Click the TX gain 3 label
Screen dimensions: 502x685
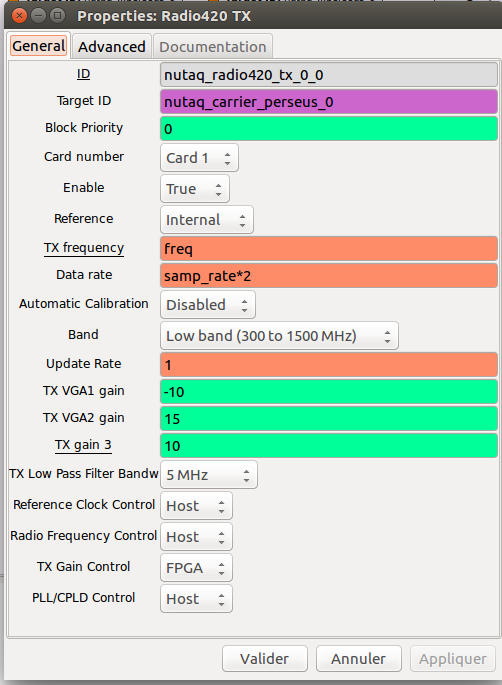pos(83,445)
